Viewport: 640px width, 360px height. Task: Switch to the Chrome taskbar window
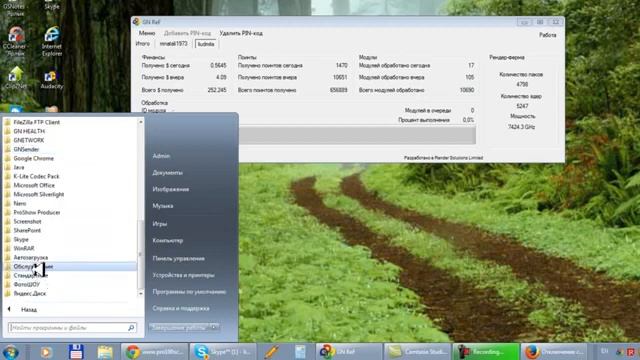point(155,352)
